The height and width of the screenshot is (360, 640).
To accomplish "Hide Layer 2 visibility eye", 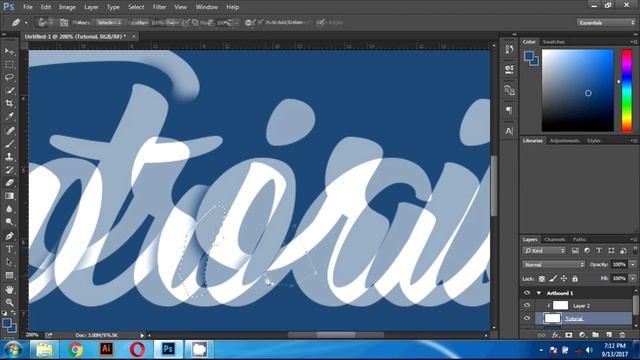I will [527, 305].
